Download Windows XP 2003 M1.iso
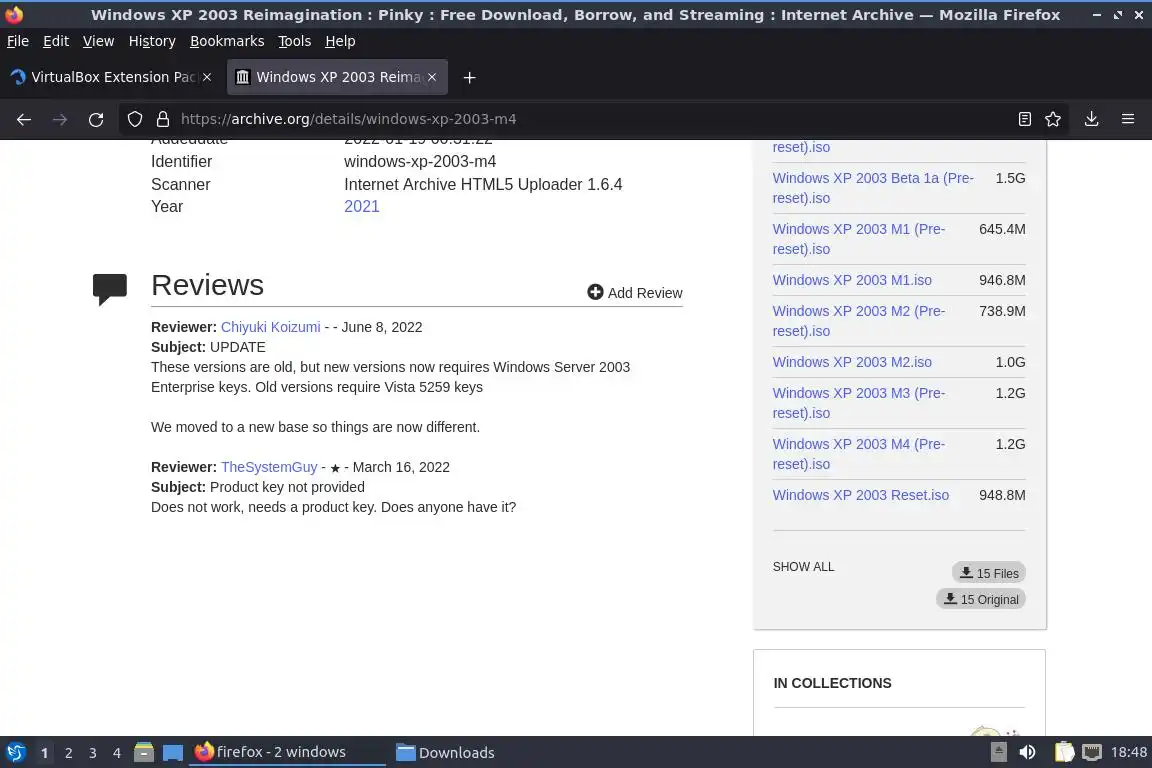Viewport: 1152px width, 768px height. (852, 280)
